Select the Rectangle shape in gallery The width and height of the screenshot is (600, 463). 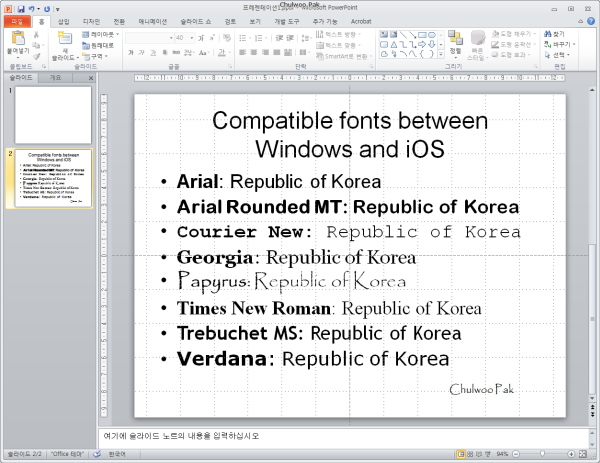pos(422,35)
